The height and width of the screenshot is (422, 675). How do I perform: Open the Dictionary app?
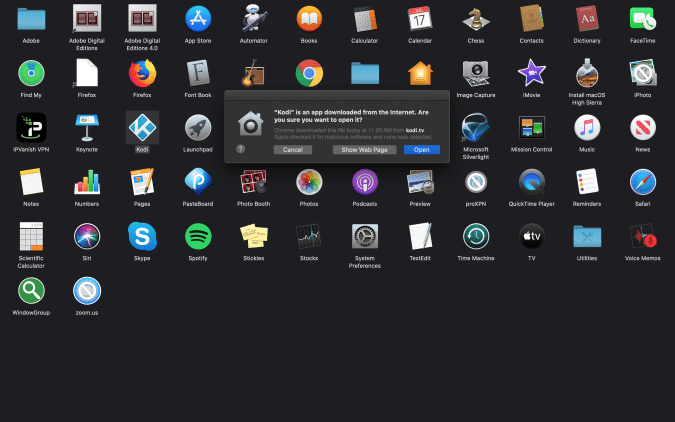(587, 19)
